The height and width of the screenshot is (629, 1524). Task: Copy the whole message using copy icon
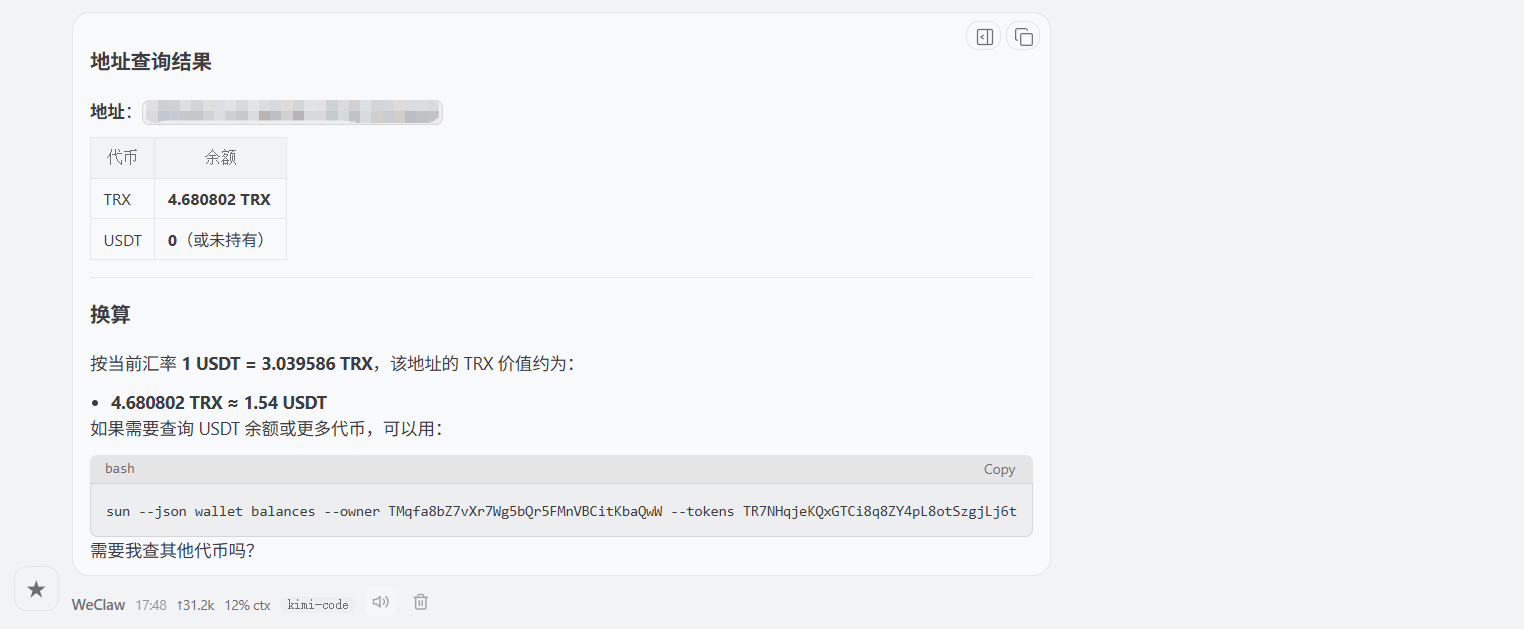pyautogui.click(x=1023, y=37)
